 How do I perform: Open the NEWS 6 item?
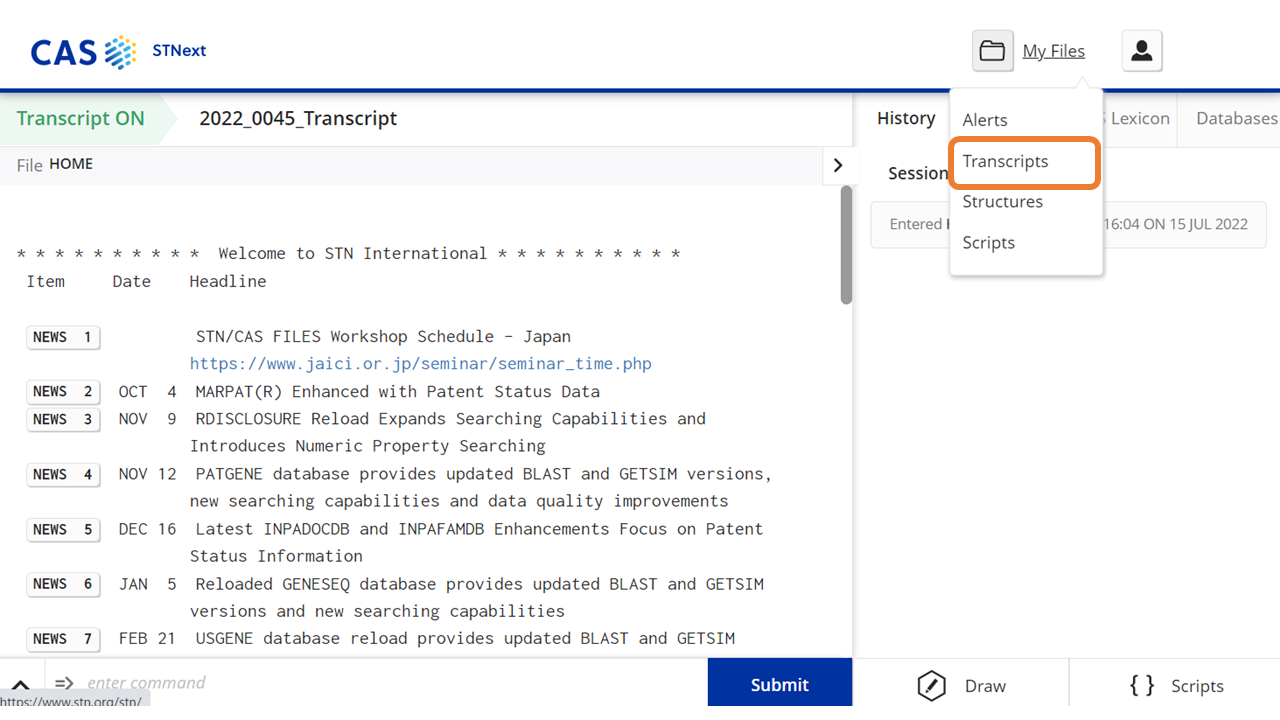tap(63, 584)
